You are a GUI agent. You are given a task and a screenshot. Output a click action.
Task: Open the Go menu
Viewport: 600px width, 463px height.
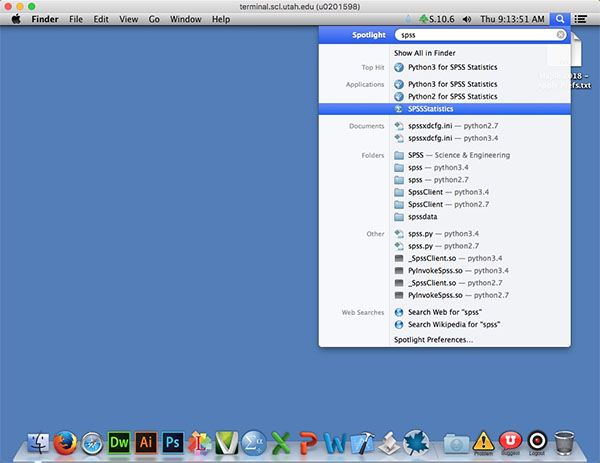tap(154, 19)
